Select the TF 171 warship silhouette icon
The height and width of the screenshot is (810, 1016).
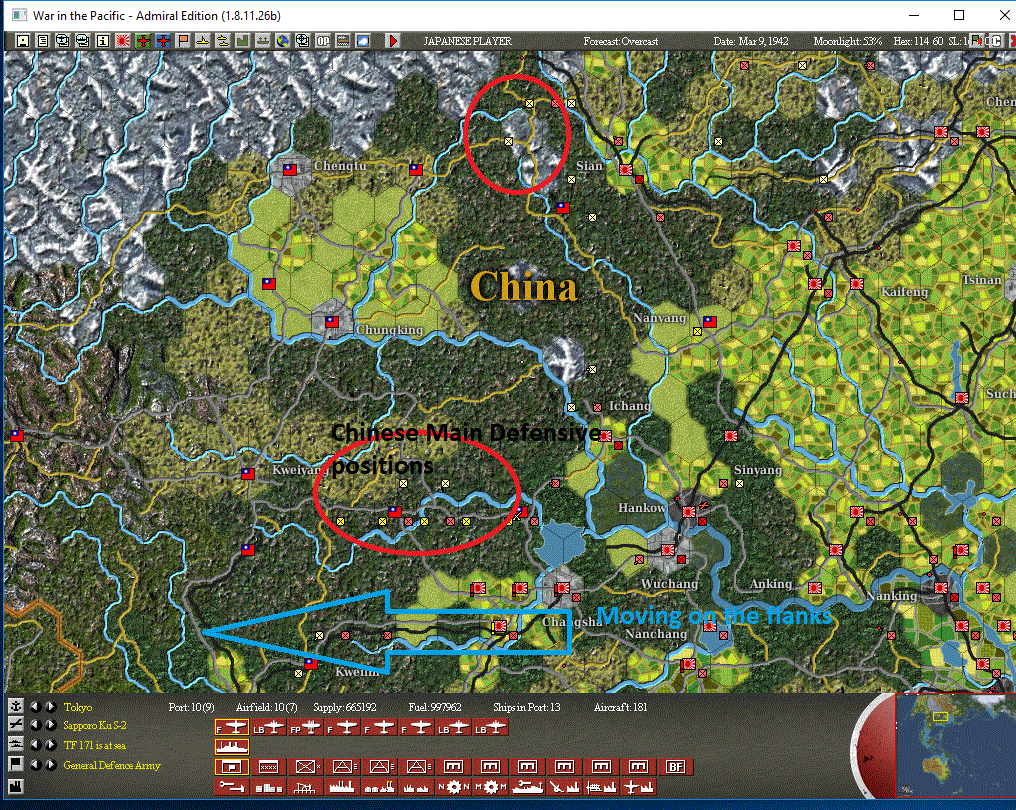coord(232,747)
